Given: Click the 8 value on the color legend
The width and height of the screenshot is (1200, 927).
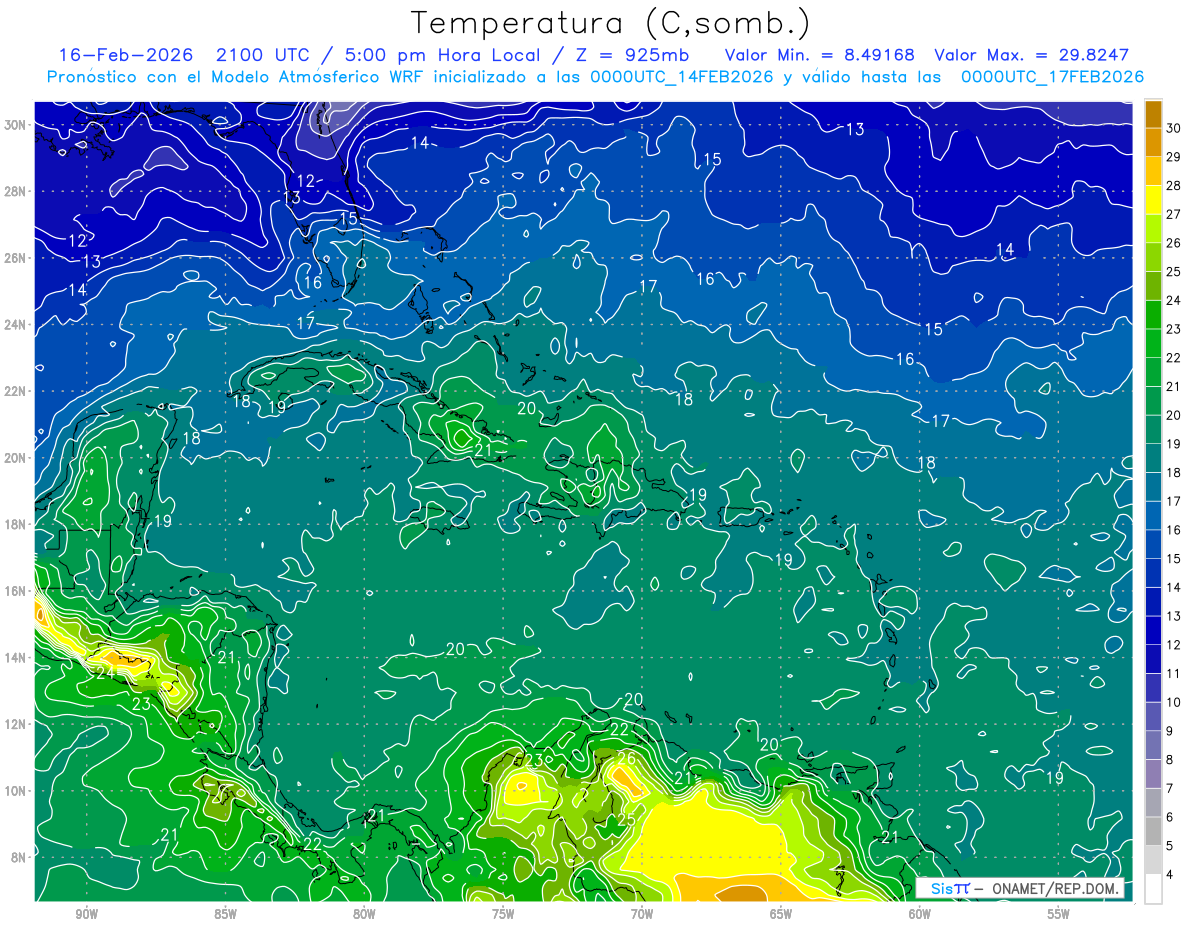Looking at the screenshot, I should [1171, 760].
